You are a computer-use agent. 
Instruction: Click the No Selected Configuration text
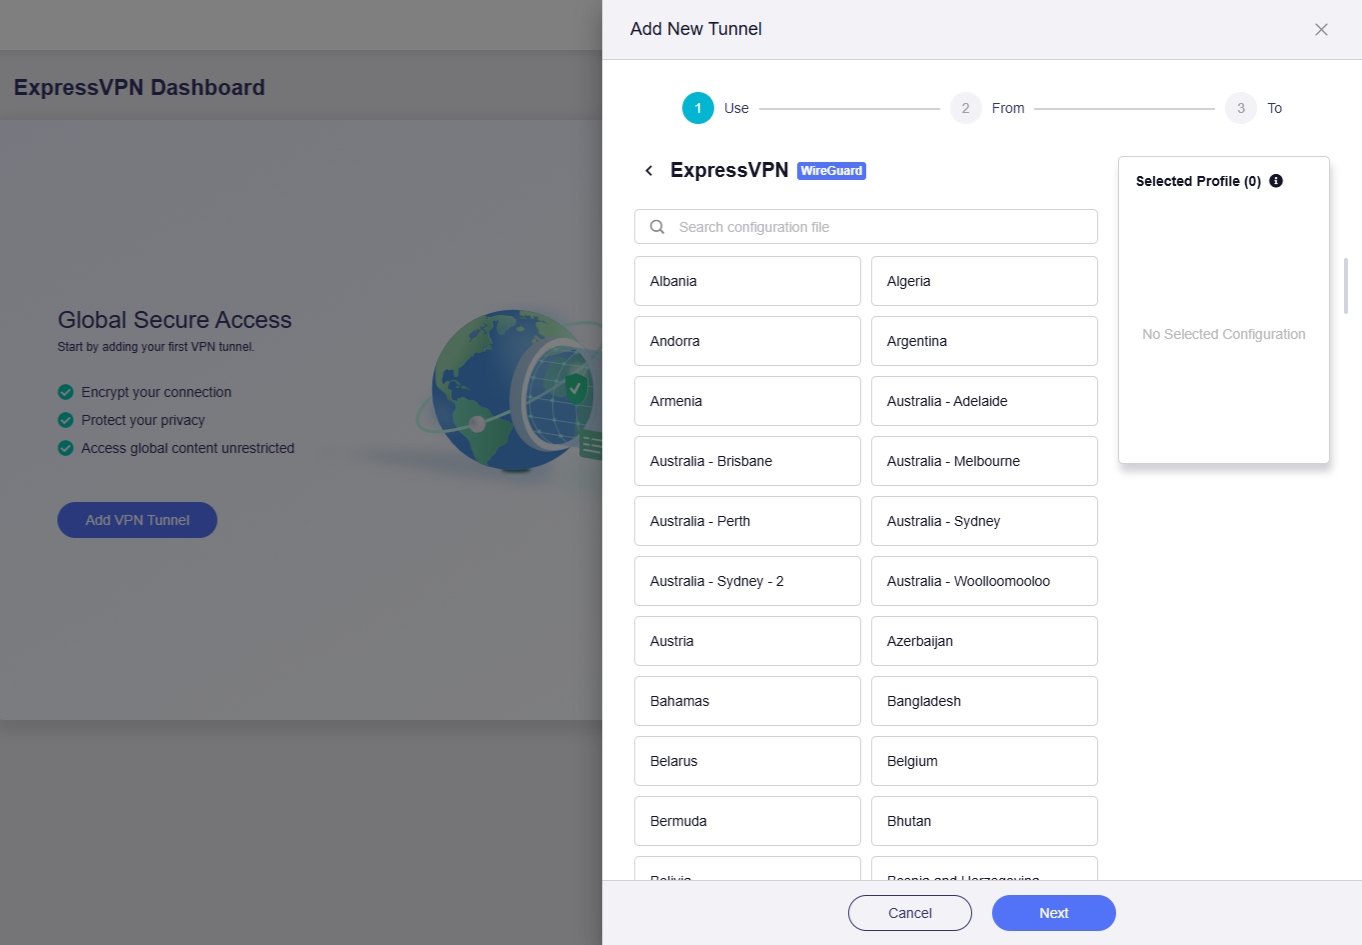(1224, 334)
